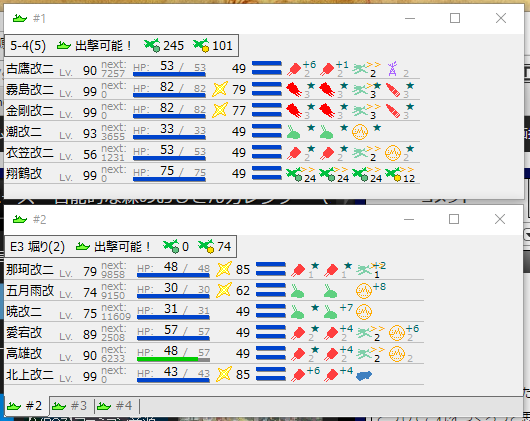Select ship 五月雨改

pyautogui.click(x=30, y=291)
